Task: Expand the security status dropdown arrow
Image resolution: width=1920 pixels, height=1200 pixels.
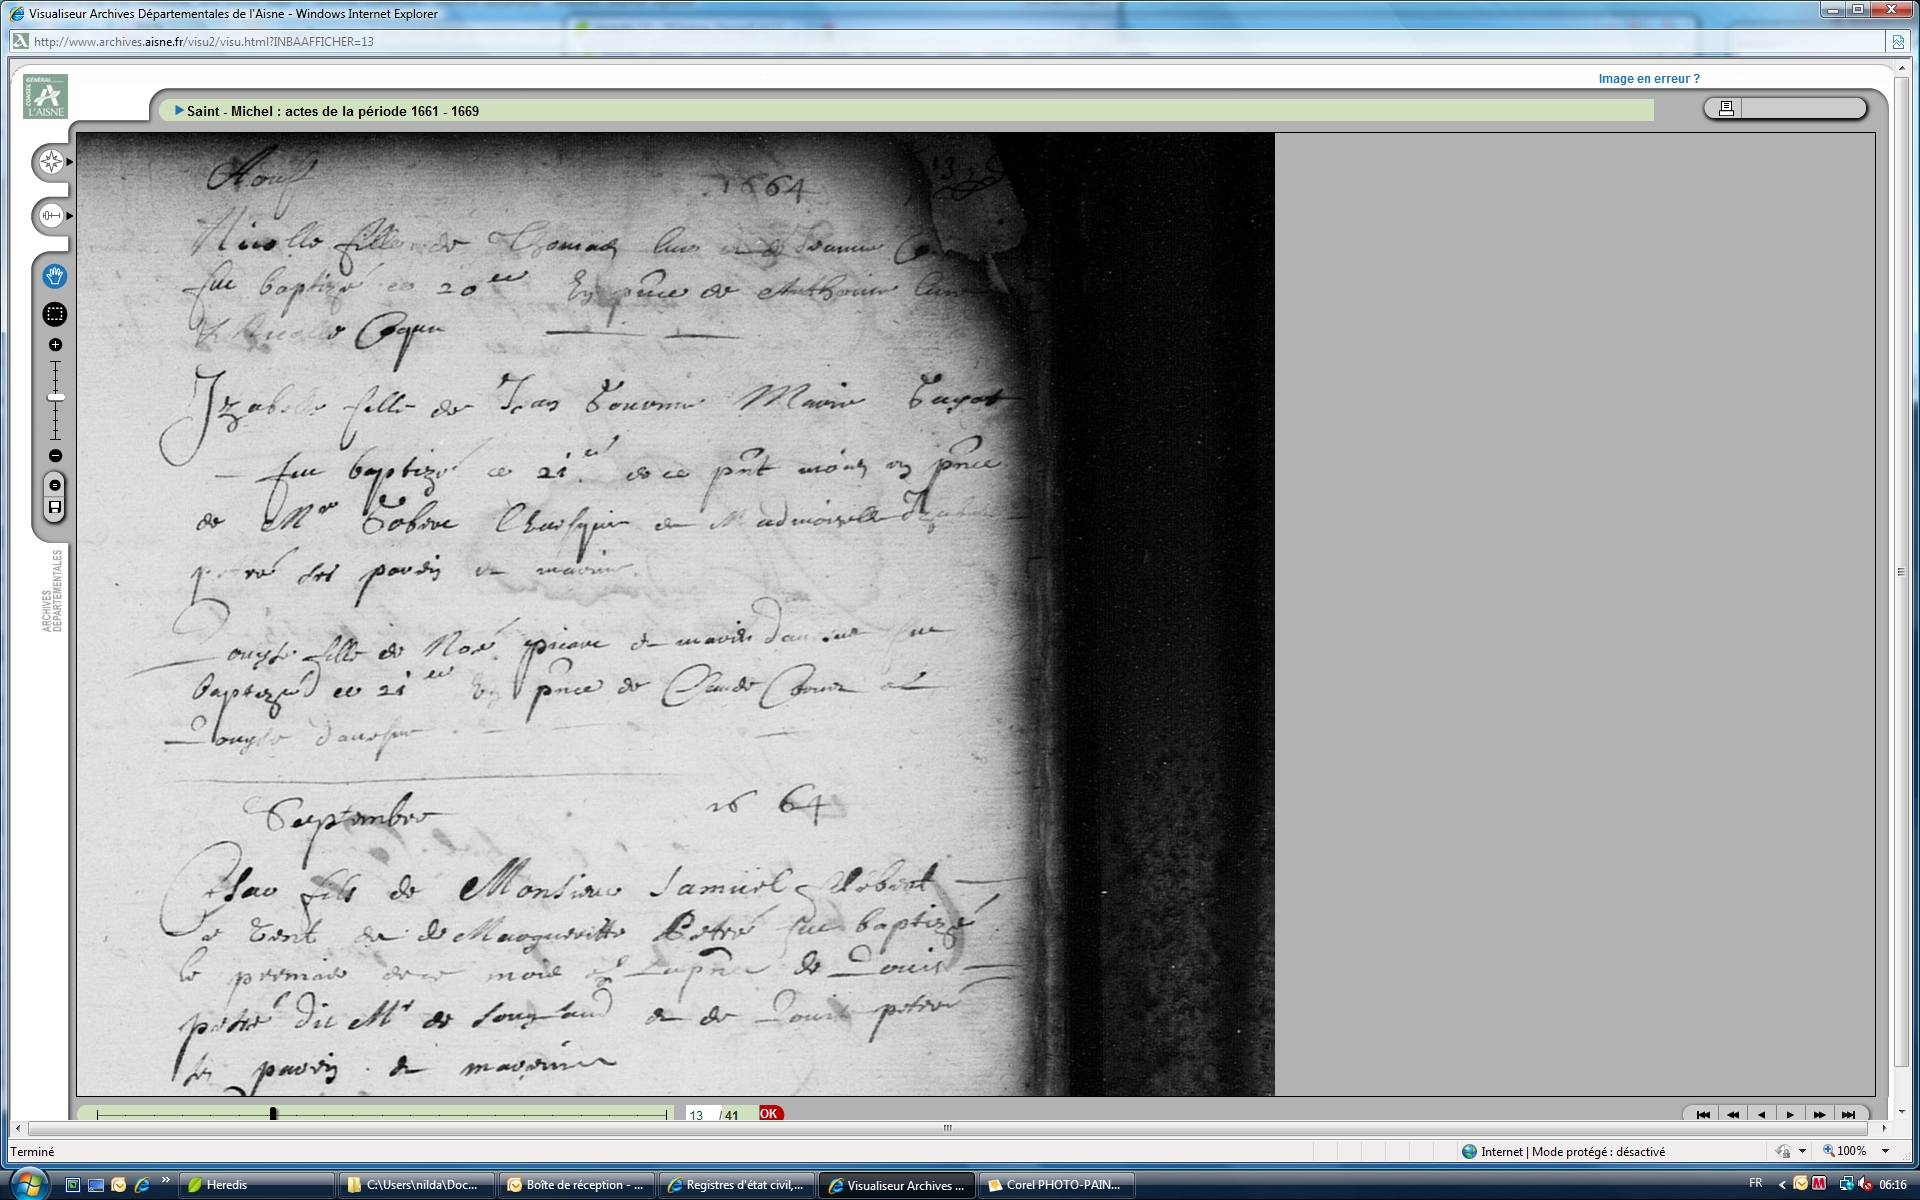Action: click(x=1802, y=1151)
